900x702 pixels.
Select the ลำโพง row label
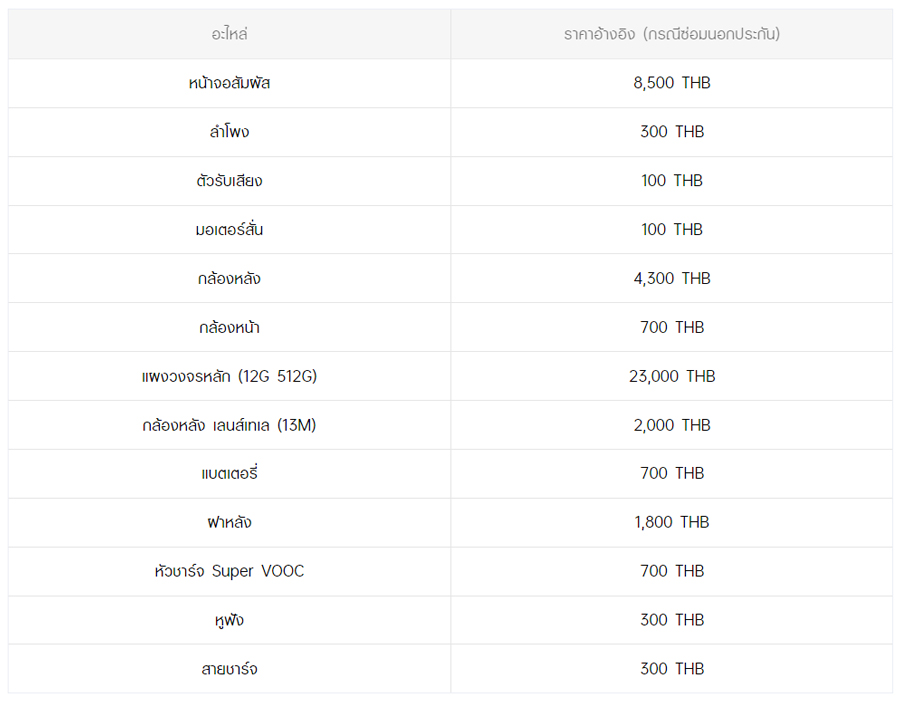[x=229, y=132]
